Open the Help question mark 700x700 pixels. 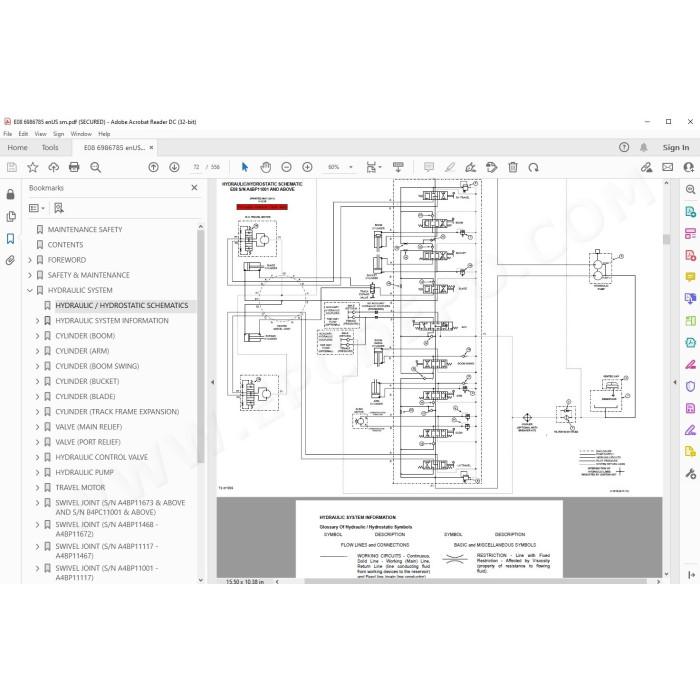click(624, 147)
